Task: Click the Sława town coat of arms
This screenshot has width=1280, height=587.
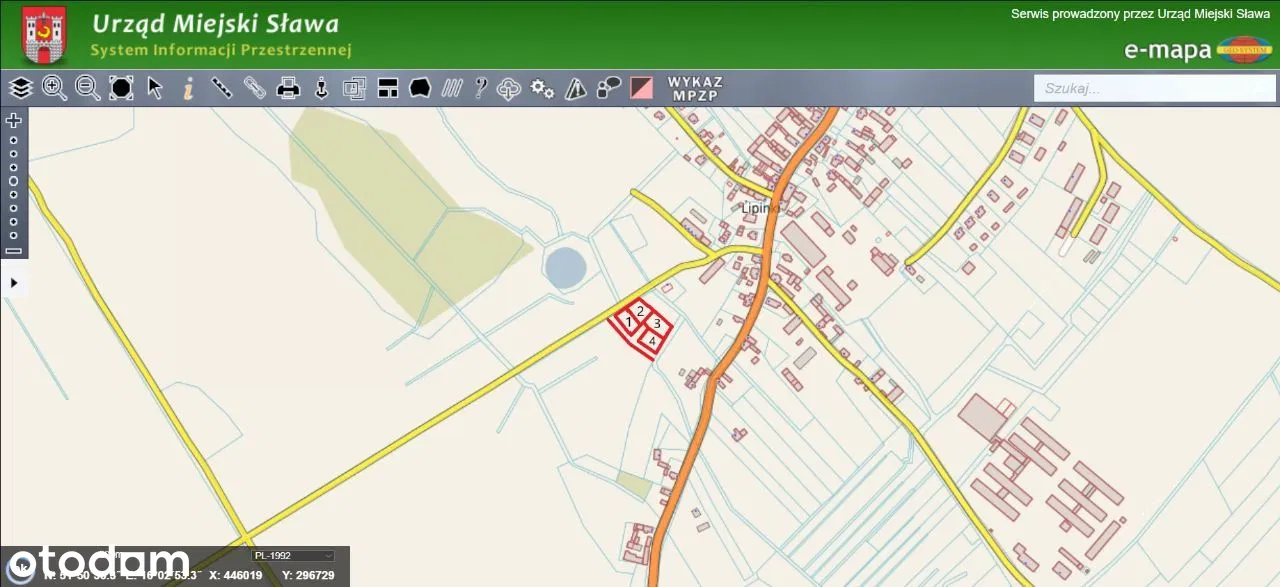Action: pyautogui.click(x=45, y=34)
